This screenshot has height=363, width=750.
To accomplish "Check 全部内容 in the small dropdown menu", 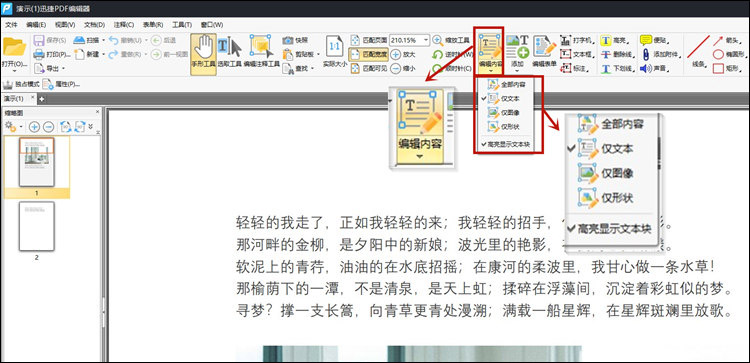I will (507, 85).
